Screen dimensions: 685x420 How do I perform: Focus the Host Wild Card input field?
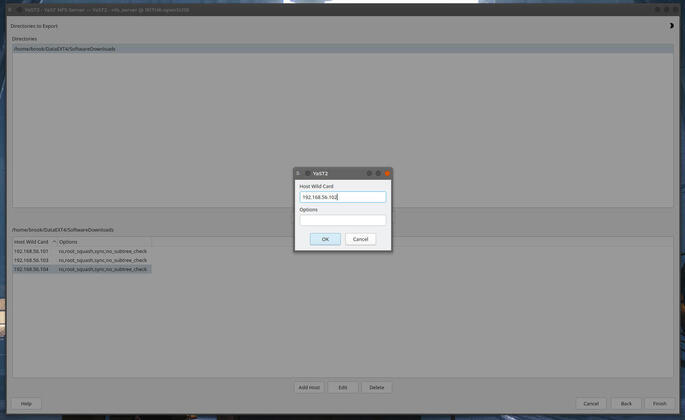[x=342, y=197]
